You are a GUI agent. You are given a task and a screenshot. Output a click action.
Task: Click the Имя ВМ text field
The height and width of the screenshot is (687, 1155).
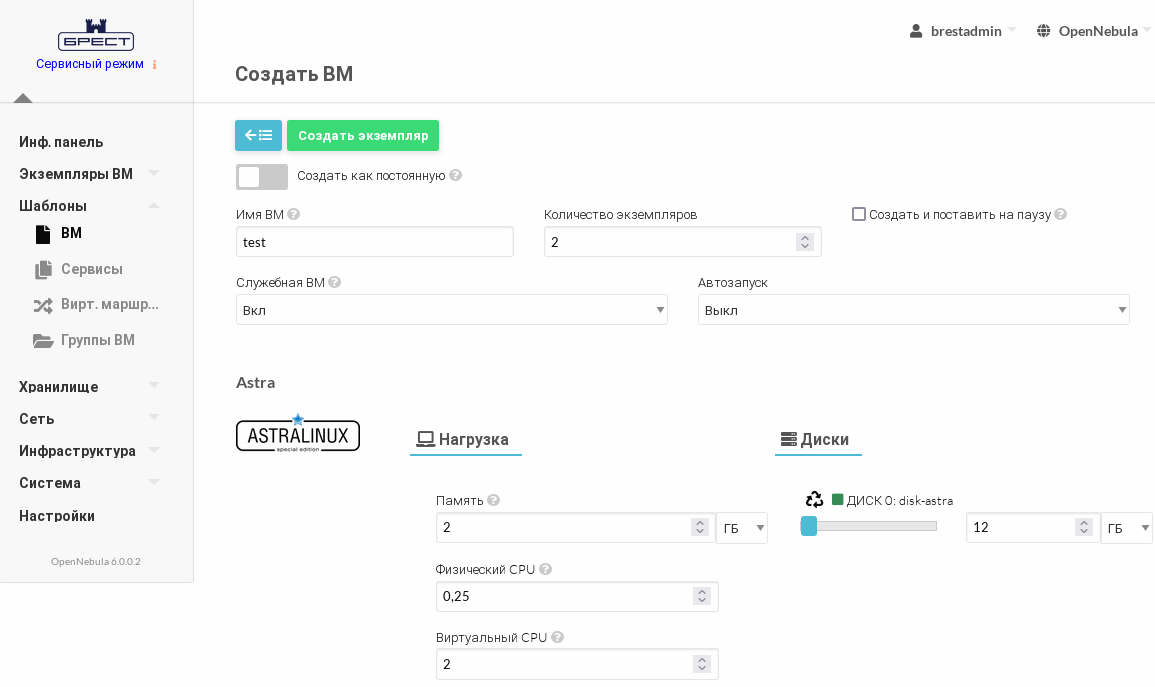374,242
